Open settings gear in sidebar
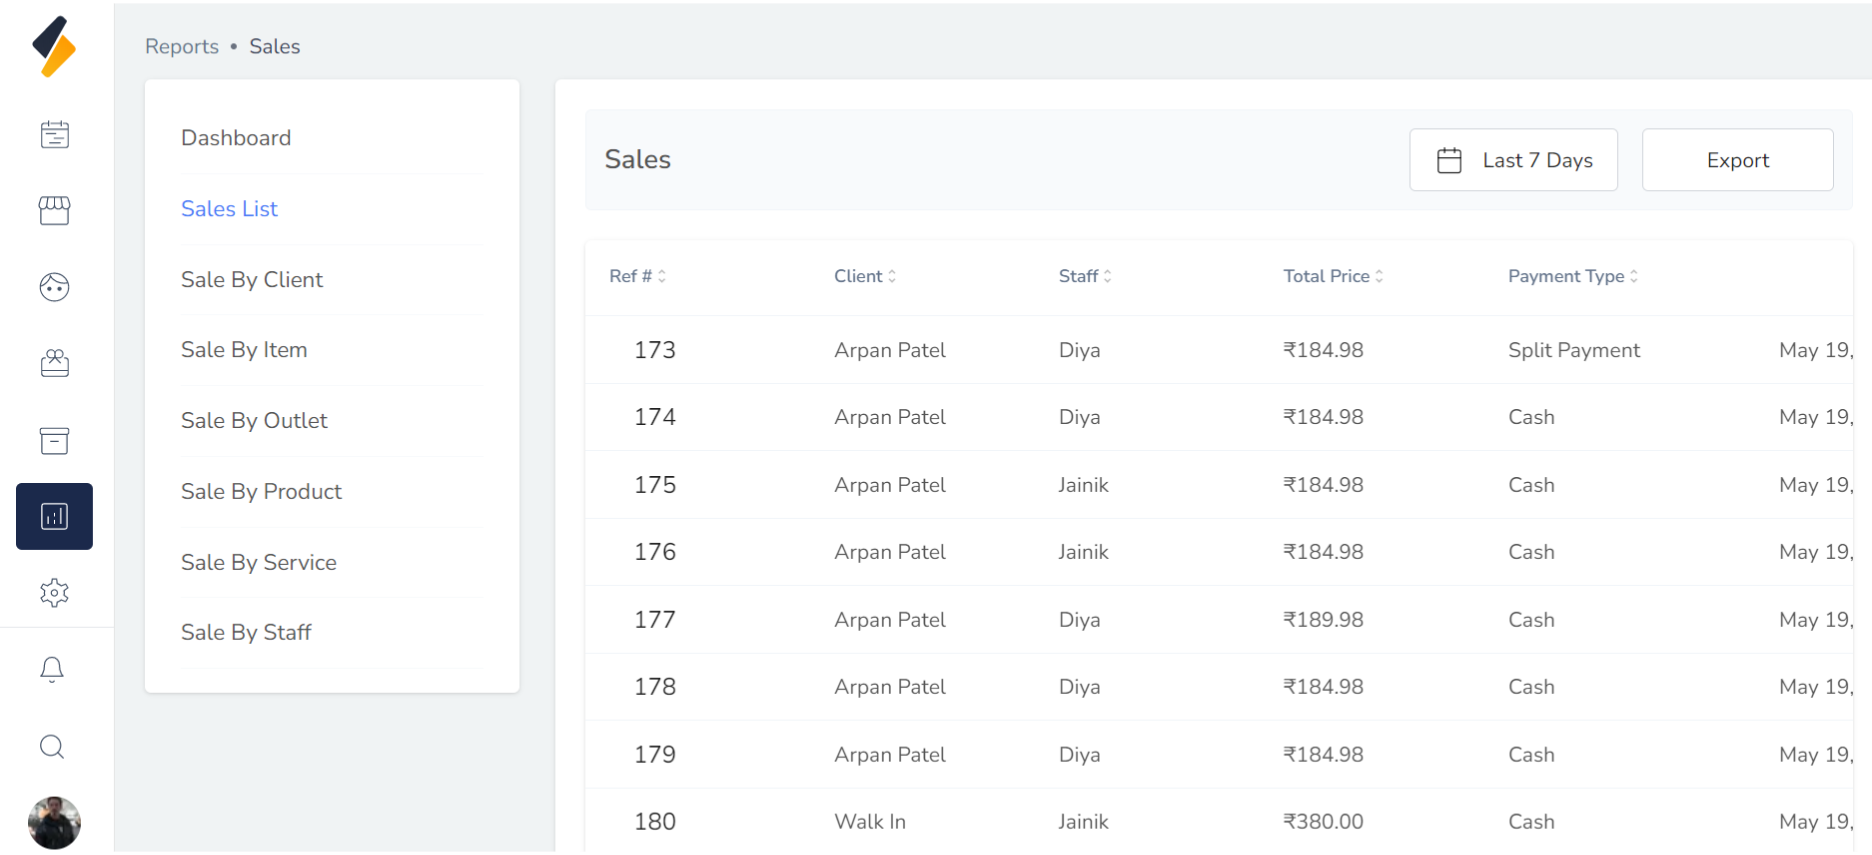Viewport: 1872px width, 855px height. [54, 593]
